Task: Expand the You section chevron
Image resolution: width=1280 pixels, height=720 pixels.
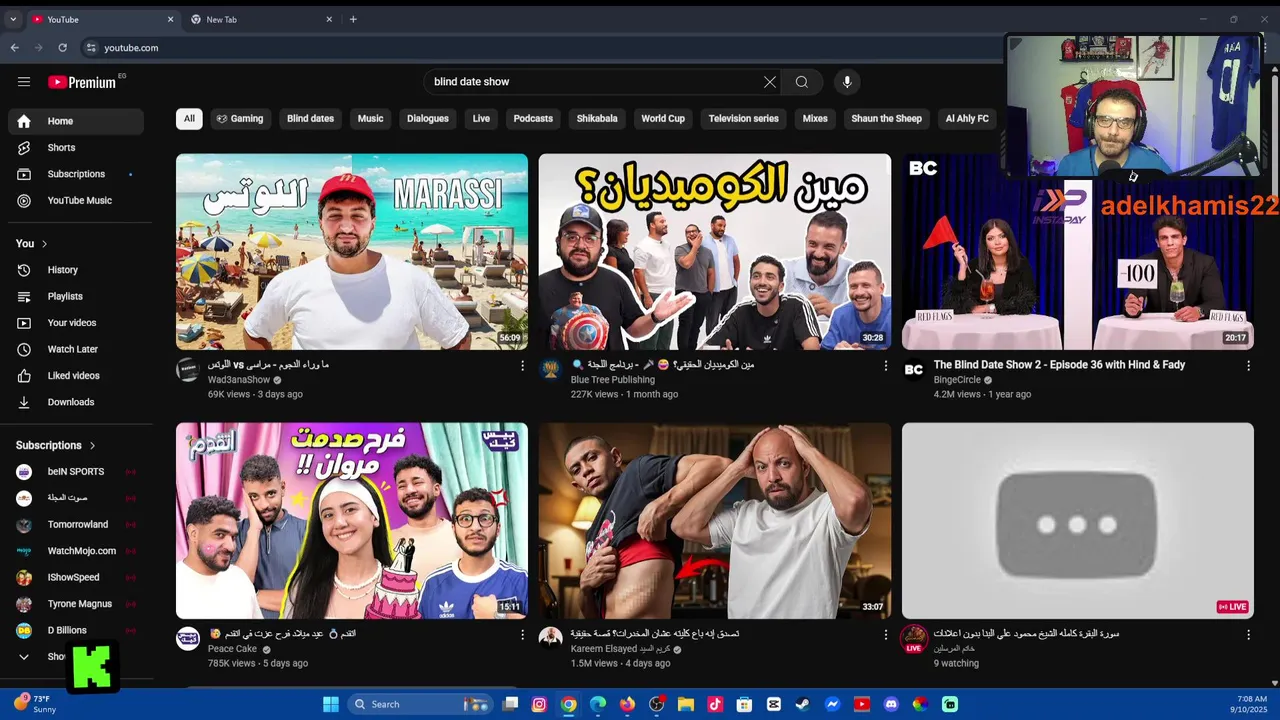Action: pyautogui.click(x=44, y=244)
